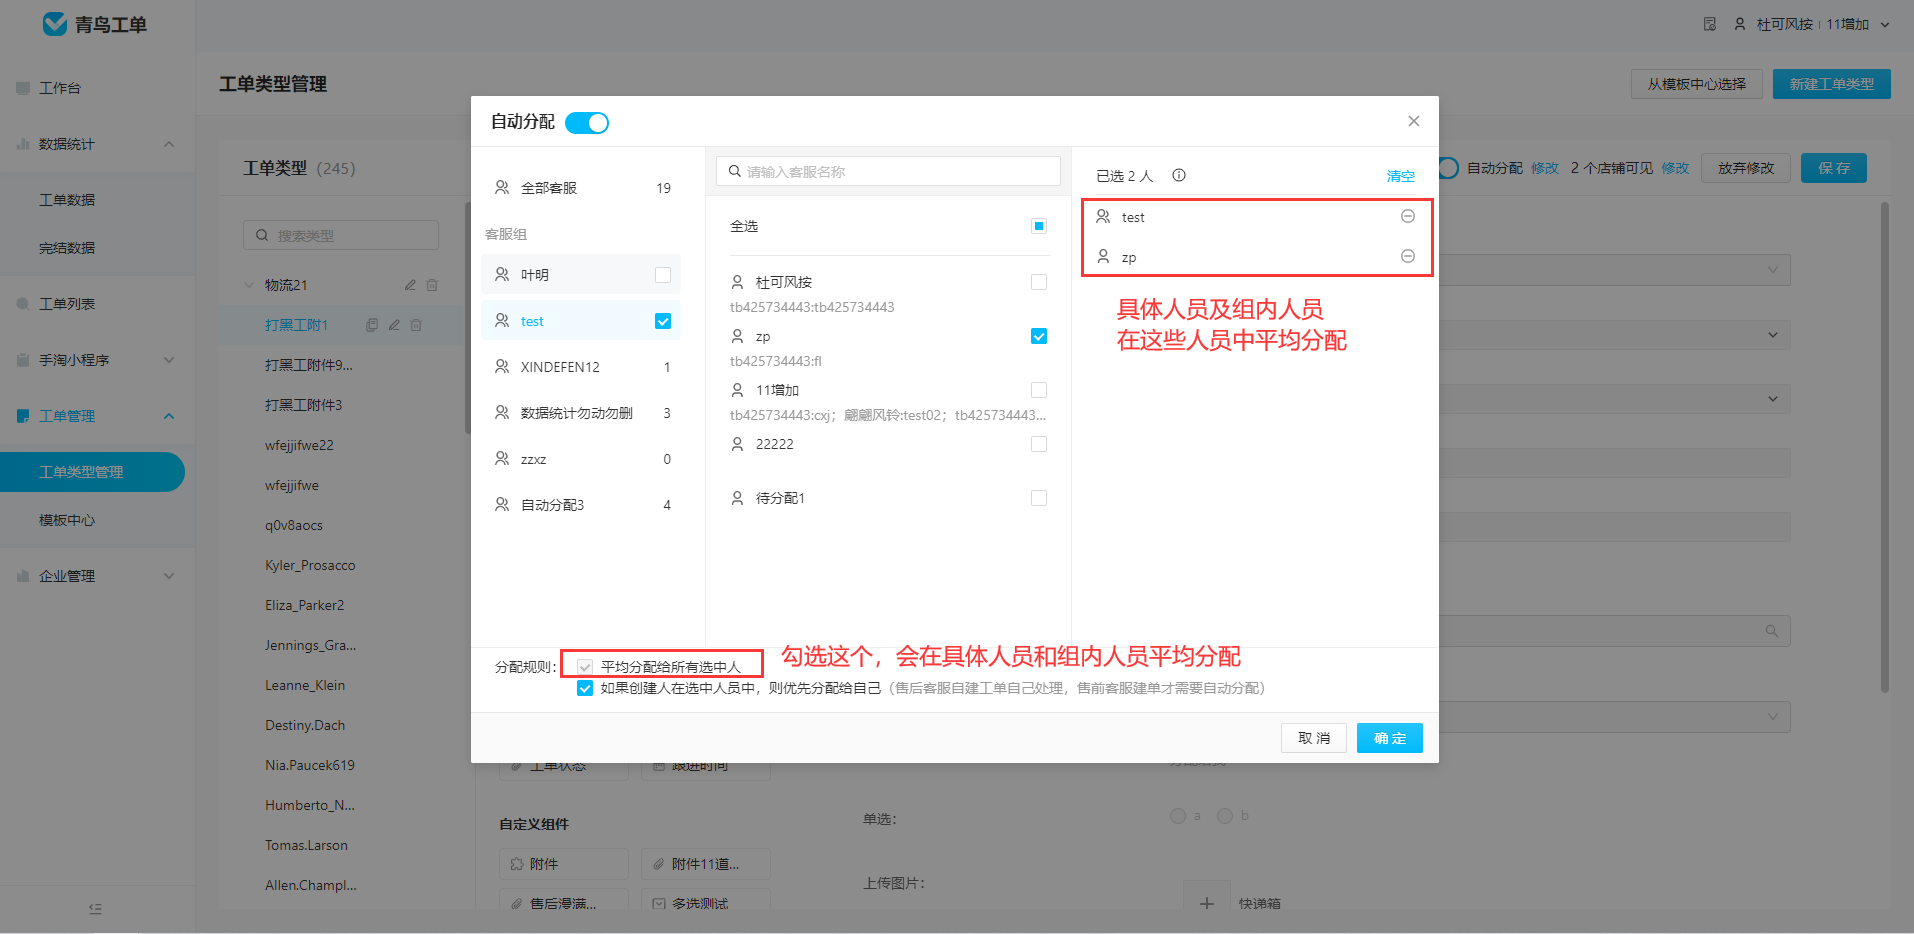1914x934 pixels.
Task: Select the 自动分配3 group
Action: [x=581, y=505]
